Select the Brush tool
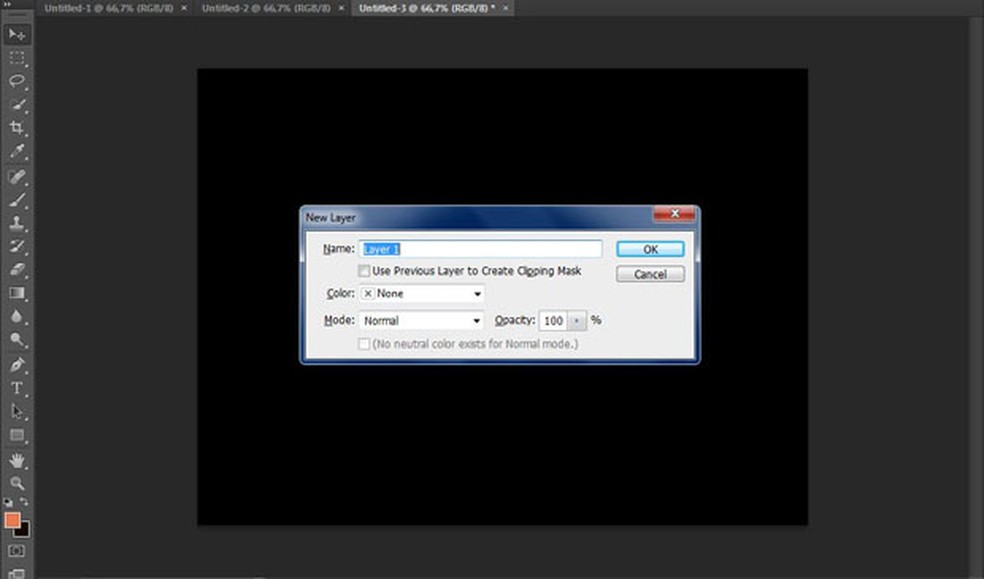This screenshot has width=984, height=579. point(17,200)
